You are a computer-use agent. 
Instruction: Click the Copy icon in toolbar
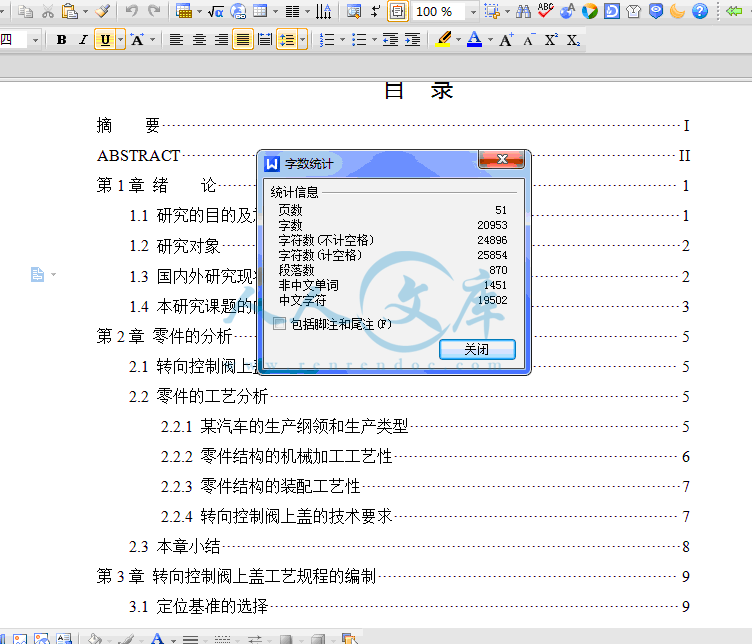click(x=25, y=11)
